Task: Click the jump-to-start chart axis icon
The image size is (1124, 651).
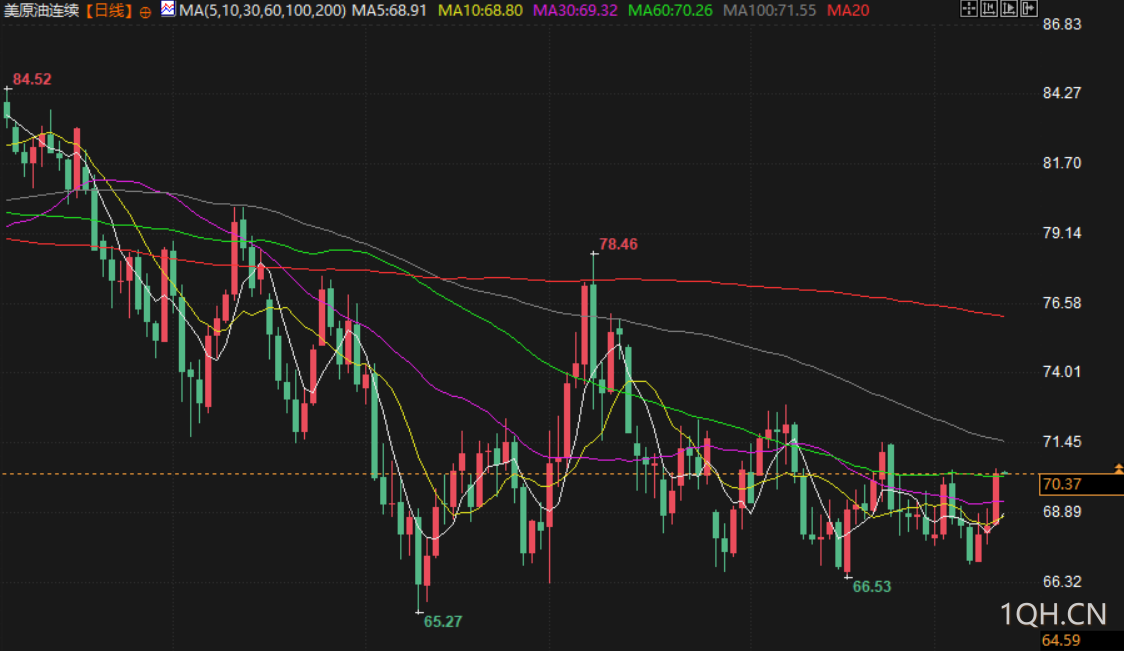Action: pyautogui.click(x=989, y=9)
